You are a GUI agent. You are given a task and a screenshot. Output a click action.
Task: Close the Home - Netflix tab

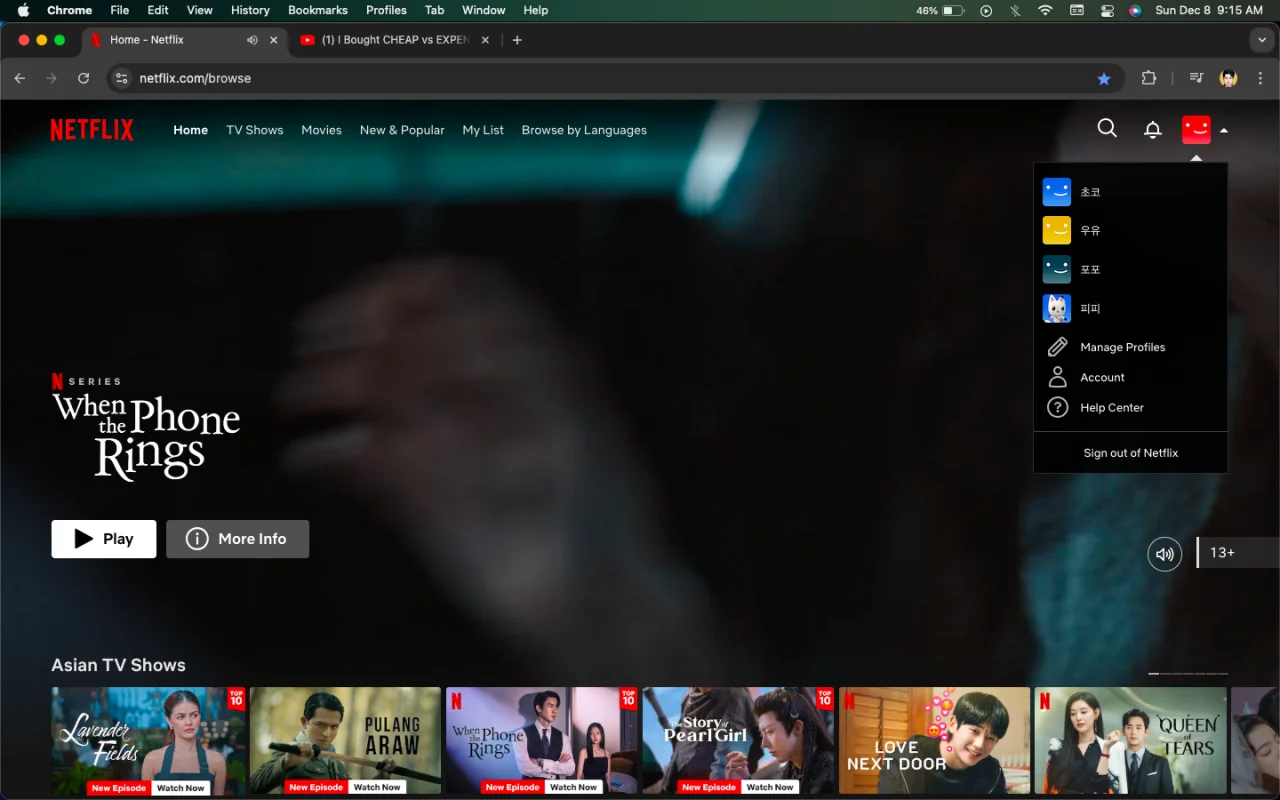coord(274,40)
